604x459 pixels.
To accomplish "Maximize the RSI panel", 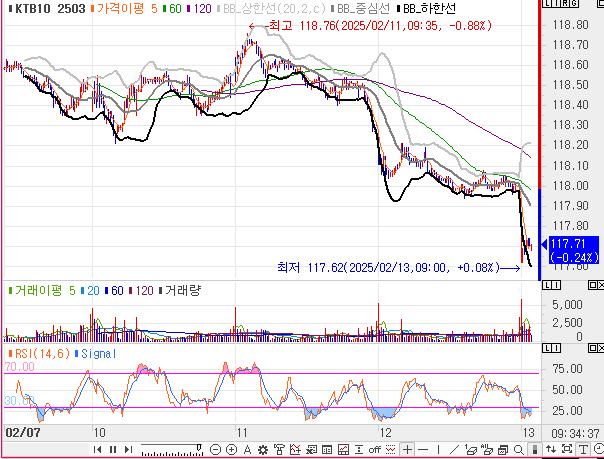I will 592,348.
